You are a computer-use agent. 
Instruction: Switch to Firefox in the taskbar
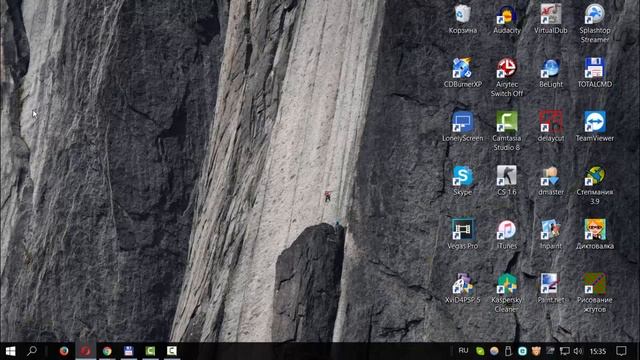(64, 351)
